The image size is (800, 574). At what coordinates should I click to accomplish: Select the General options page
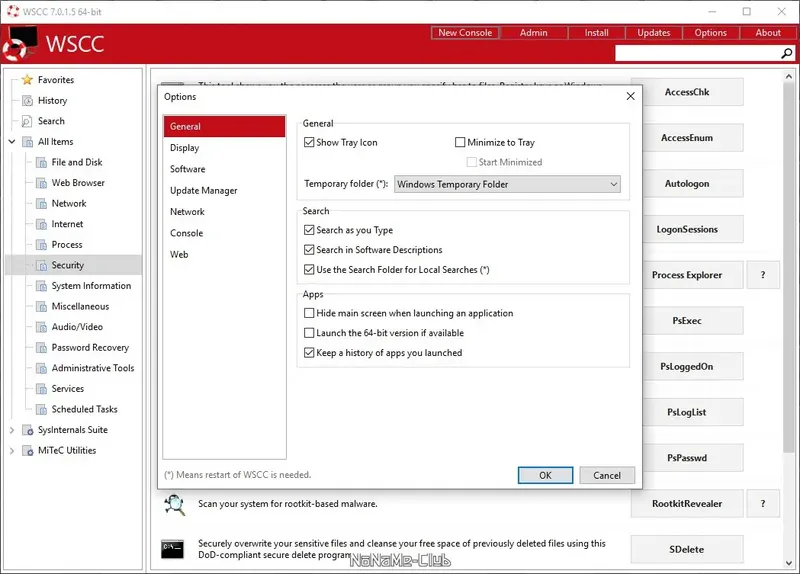[x=224, y=127]
